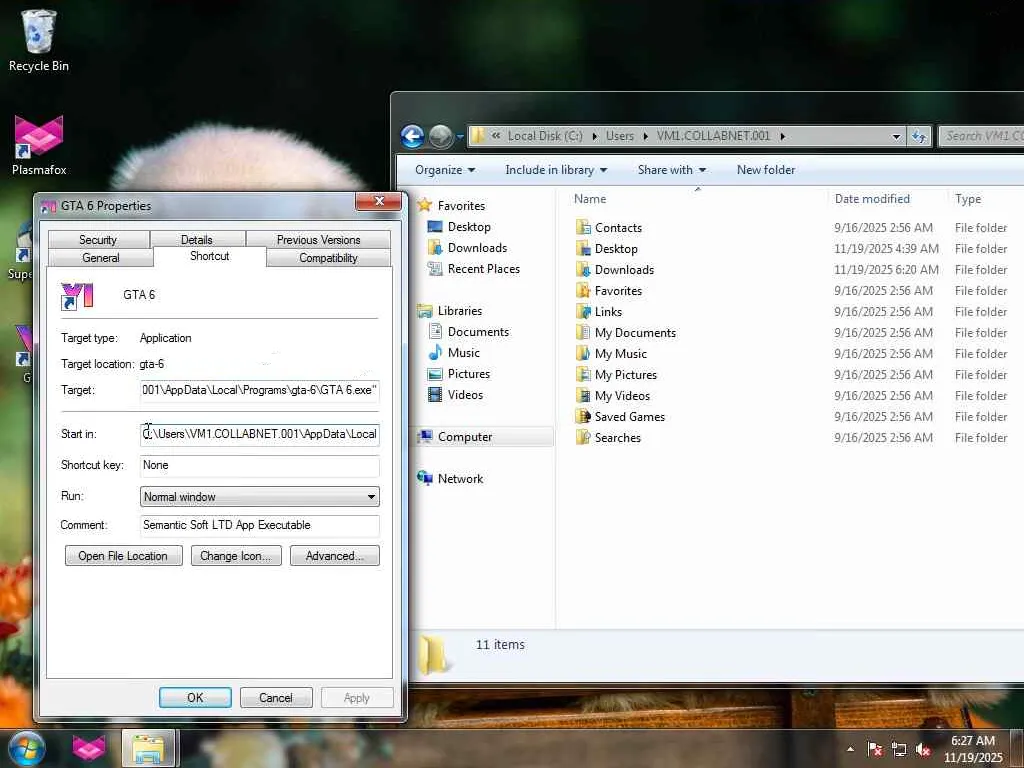Click the Explorer Forward arrow button
1024x768 pixels.
coord(441,136)
